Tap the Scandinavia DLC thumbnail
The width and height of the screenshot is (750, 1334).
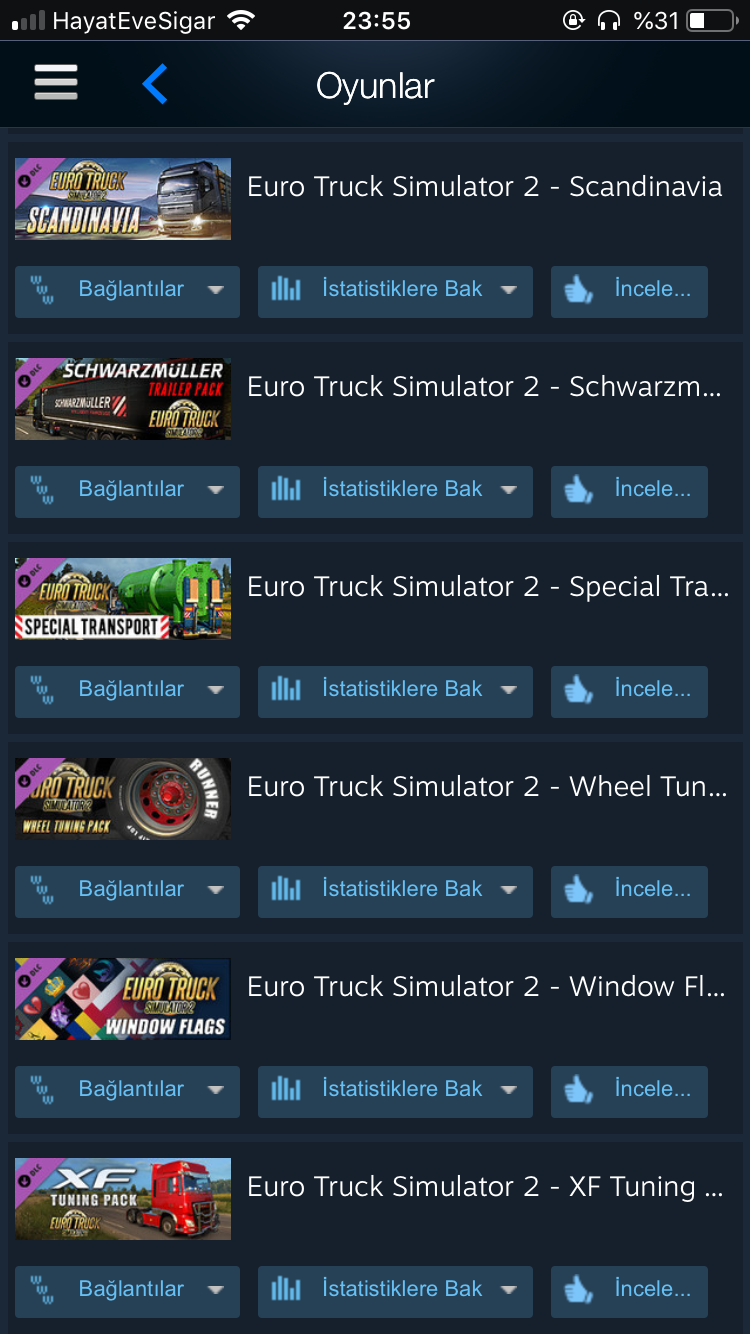(x=123, y=199)
